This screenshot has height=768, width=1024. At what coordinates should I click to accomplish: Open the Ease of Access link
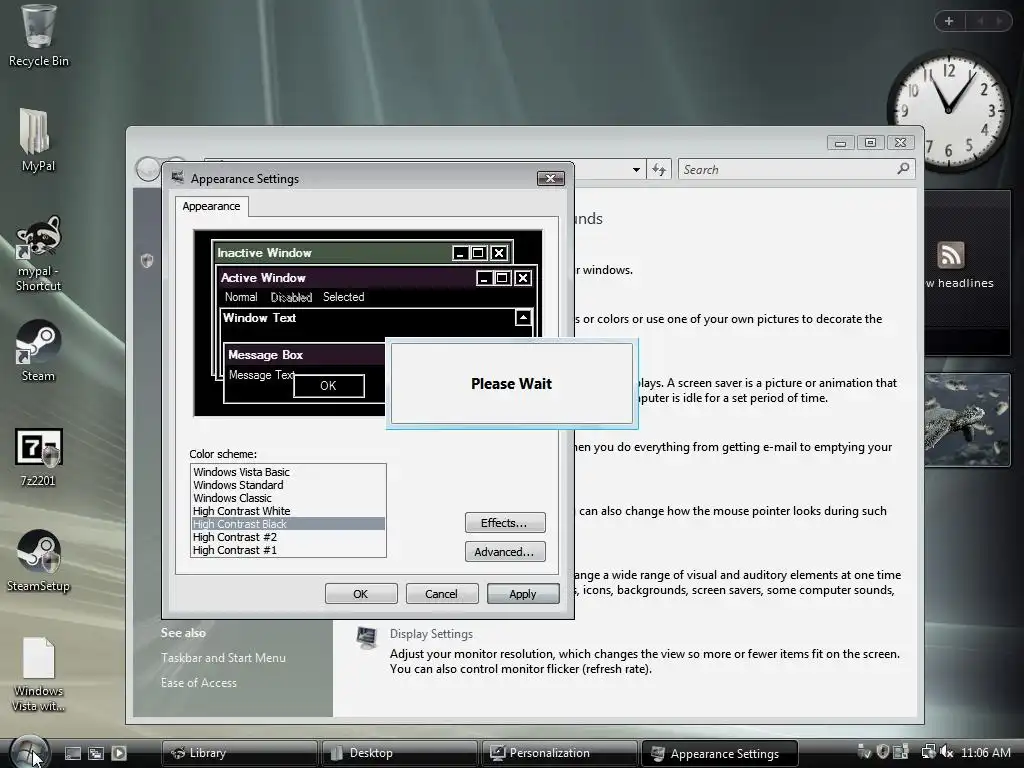199,682
